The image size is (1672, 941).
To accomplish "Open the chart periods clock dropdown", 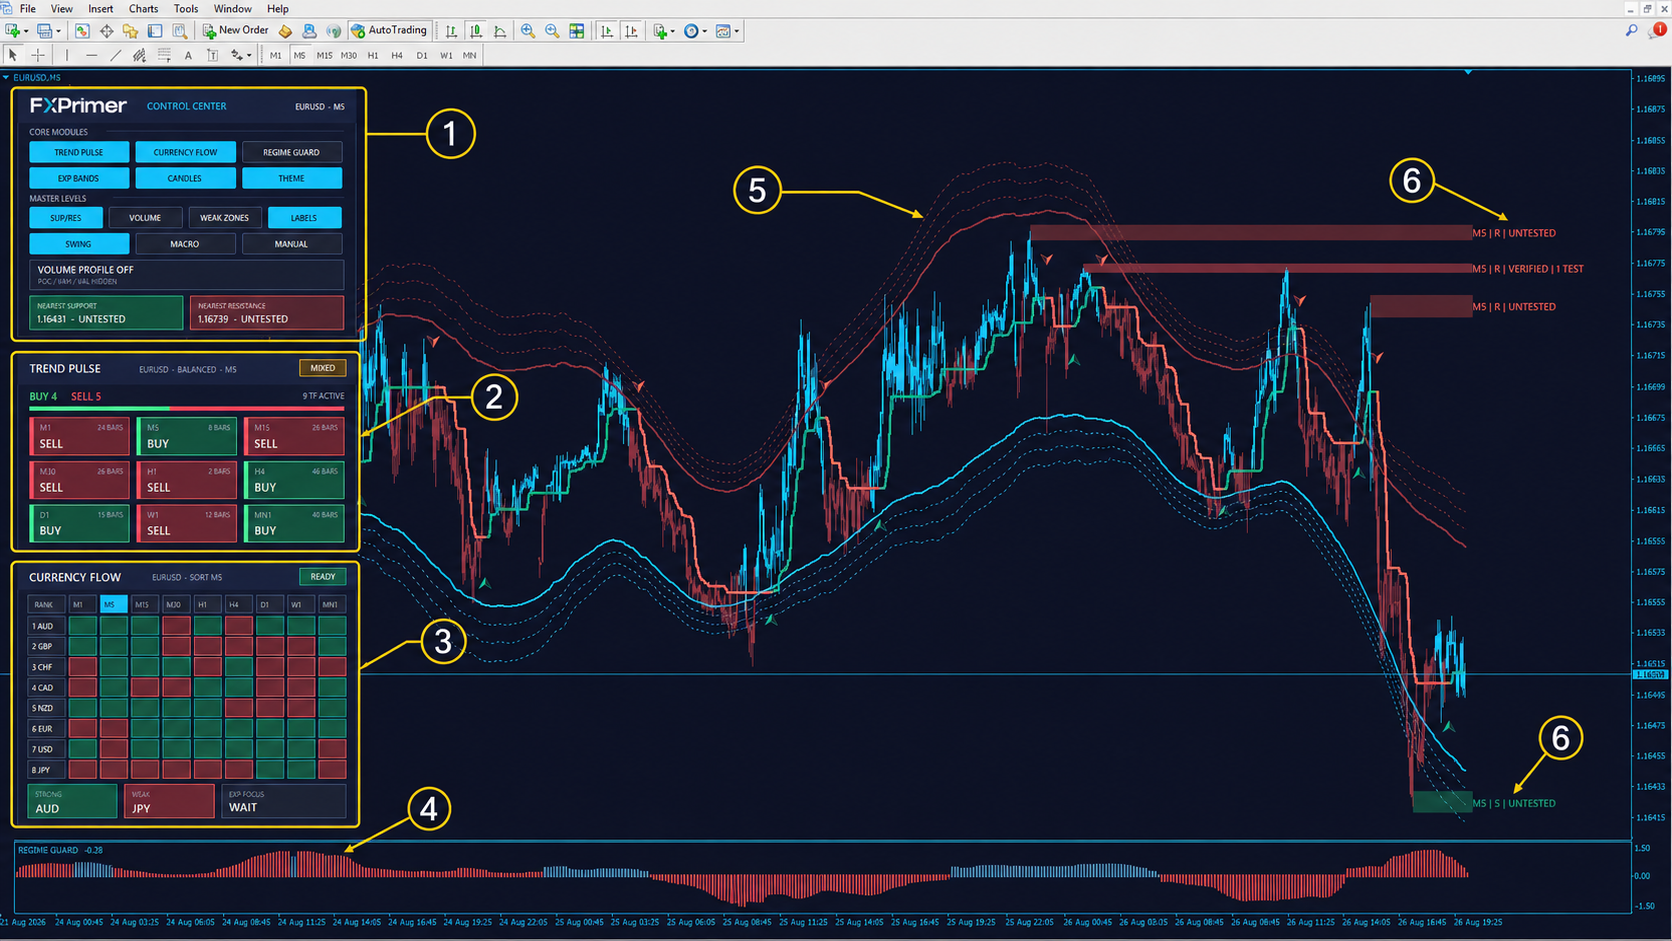I will (x=704, y=31).
